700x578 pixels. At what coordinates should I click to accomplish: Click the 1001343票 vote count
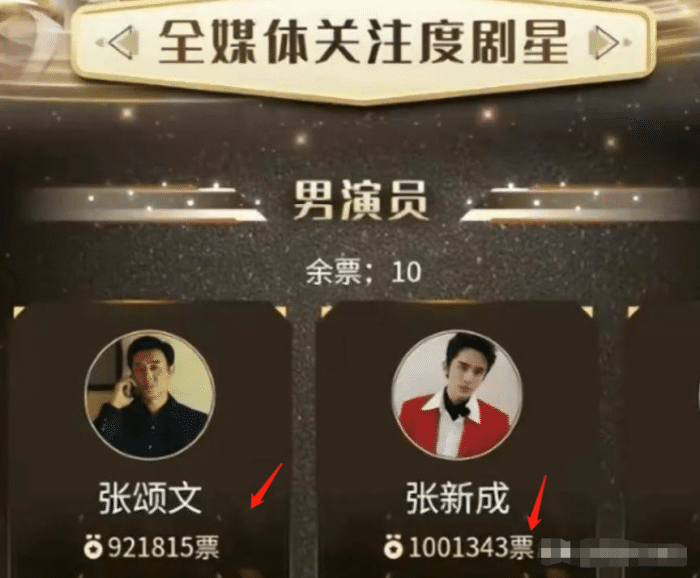click(x=471, y=547)
